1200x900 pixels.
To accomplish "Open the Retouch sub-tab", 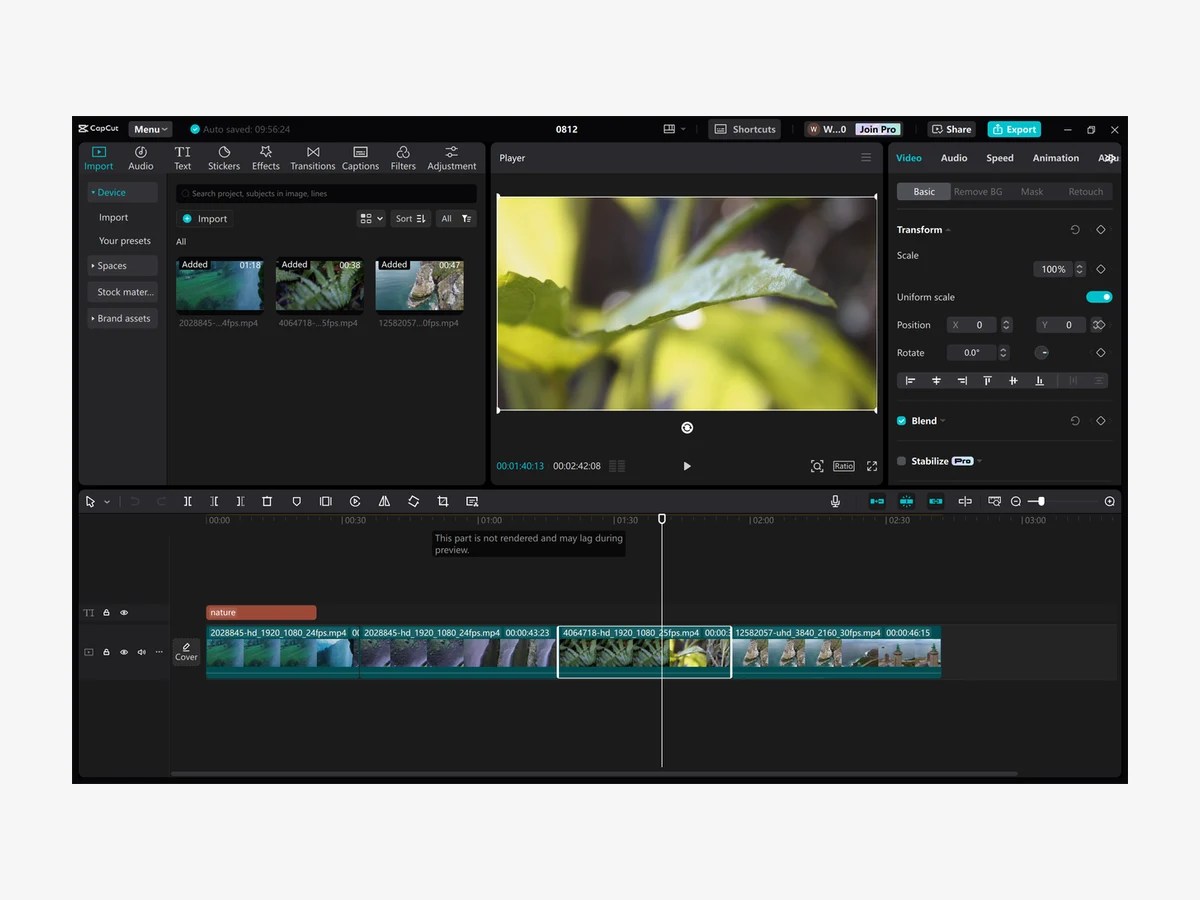I will [1085, 191].
